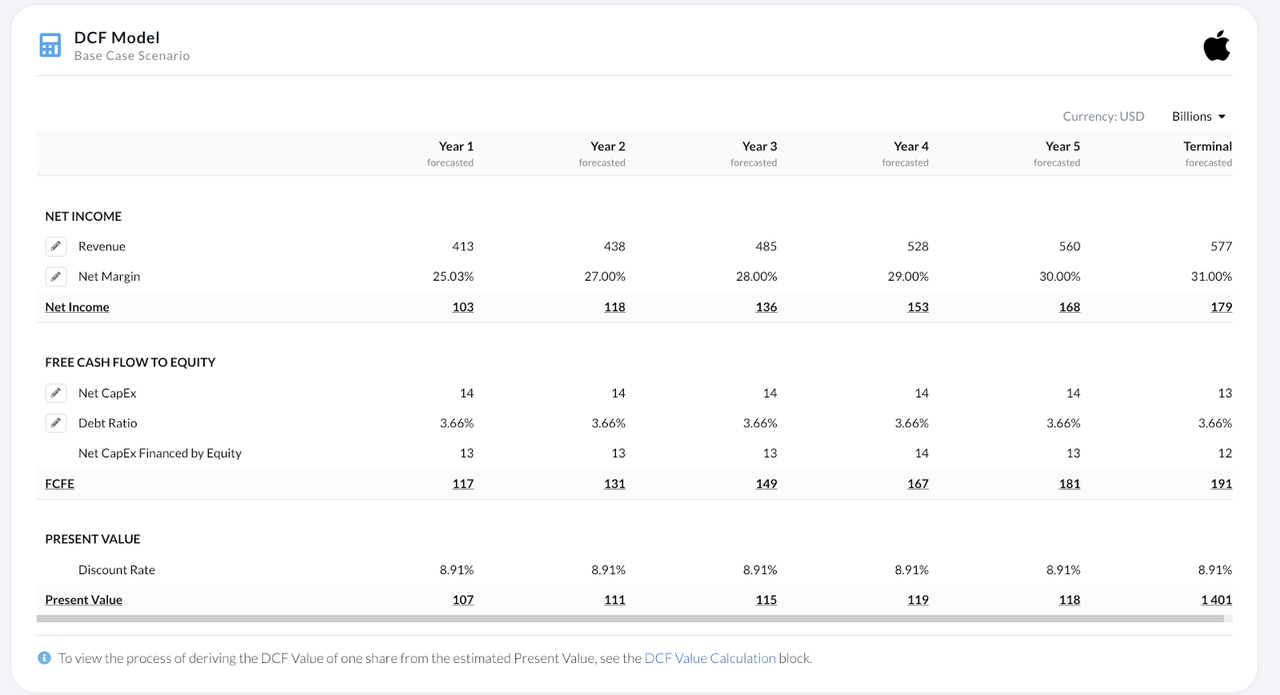Viewport: 1280px width, 695px height.
Task: Select the Year 1 column header
Action: [x=455, y=146]
